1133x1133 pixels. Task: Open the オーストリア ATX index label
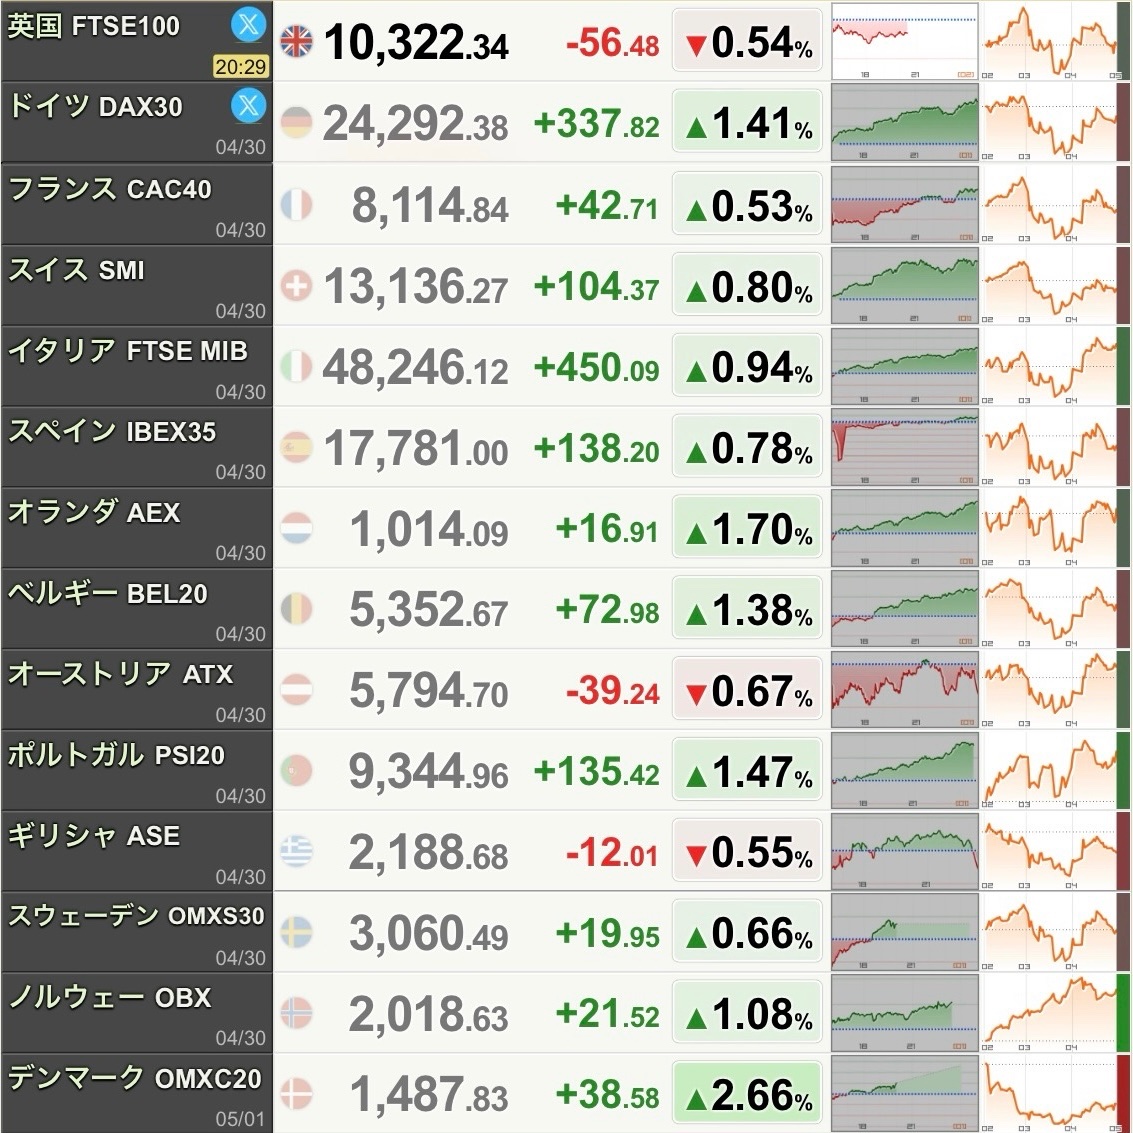pyautogui.click(x=121, y=674)
